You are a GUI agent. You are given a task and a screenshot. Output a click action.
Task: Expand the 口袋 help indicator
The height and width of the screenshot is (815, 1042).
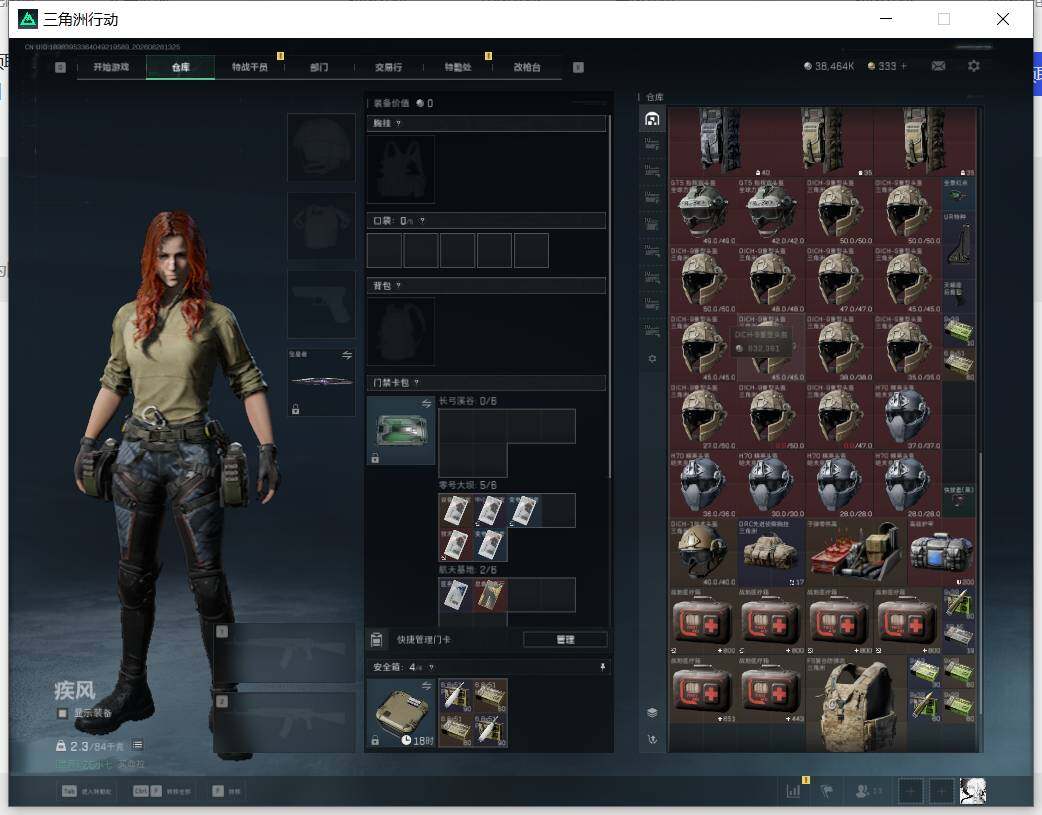click(422, 221)
